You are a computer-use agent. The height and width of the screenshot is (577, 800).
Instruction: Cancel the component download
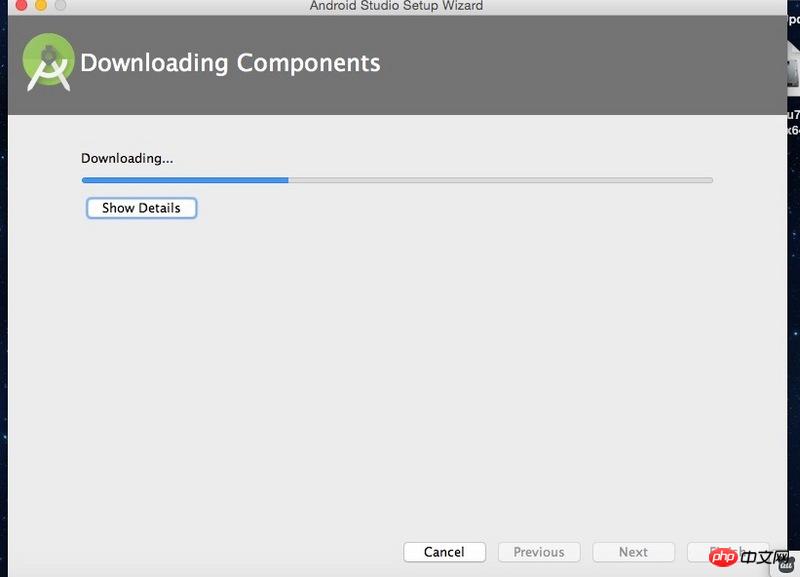(444, 552)
